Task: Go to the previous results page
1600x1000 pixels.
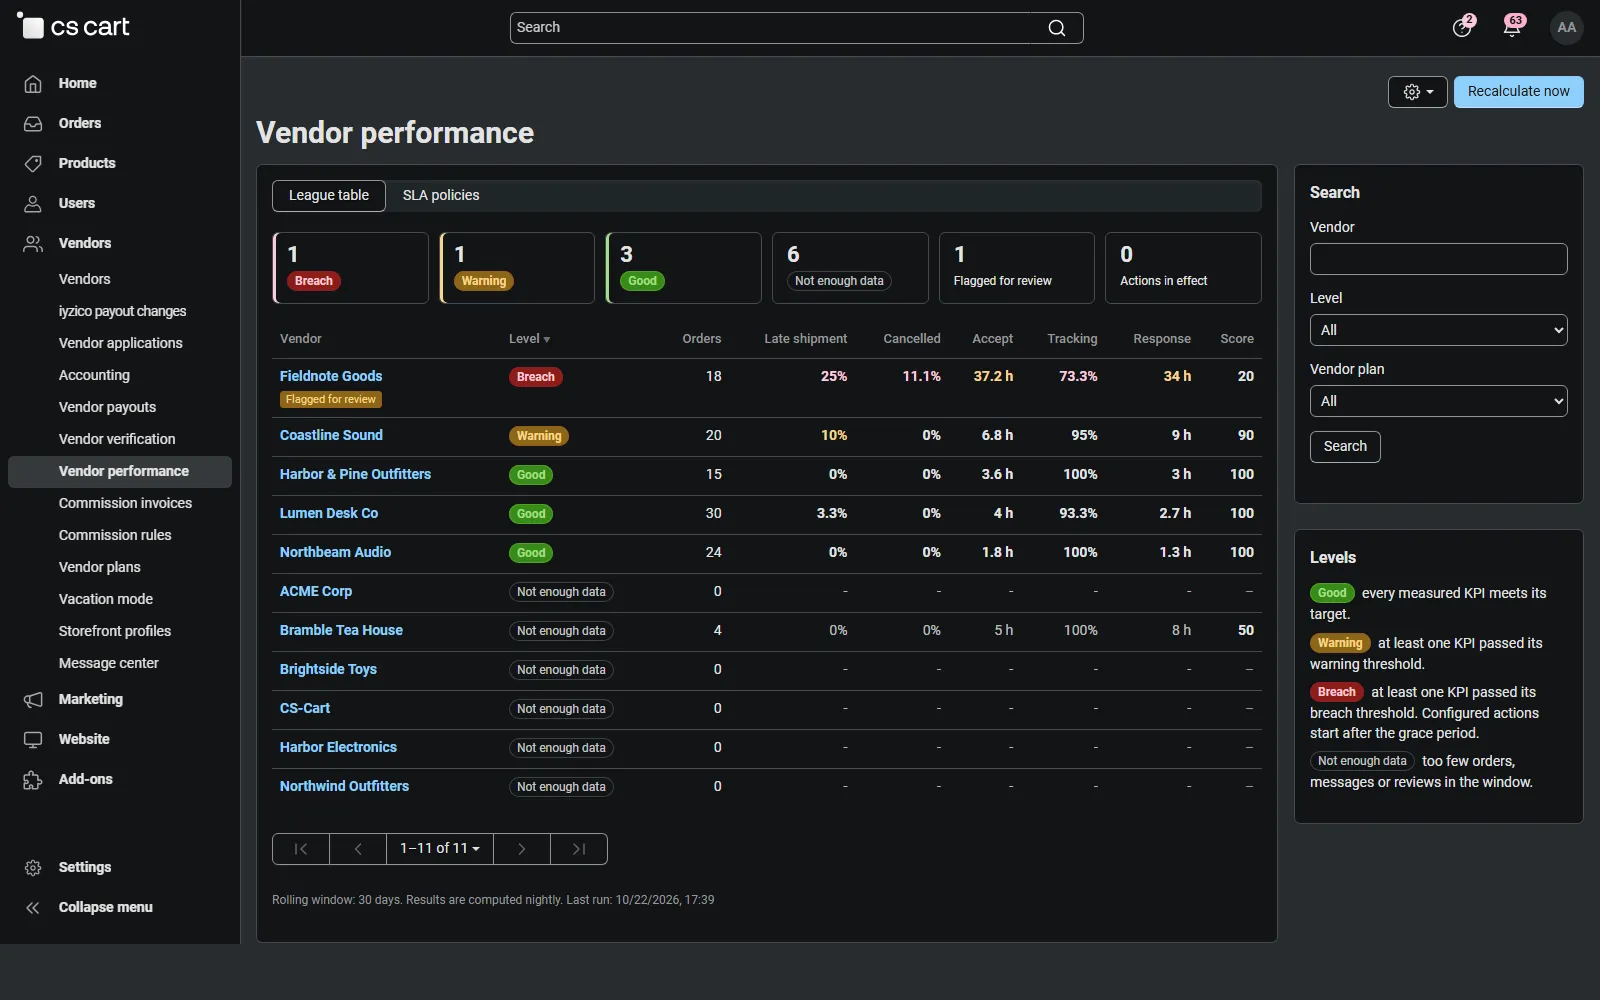Action: tap(358, 849)
